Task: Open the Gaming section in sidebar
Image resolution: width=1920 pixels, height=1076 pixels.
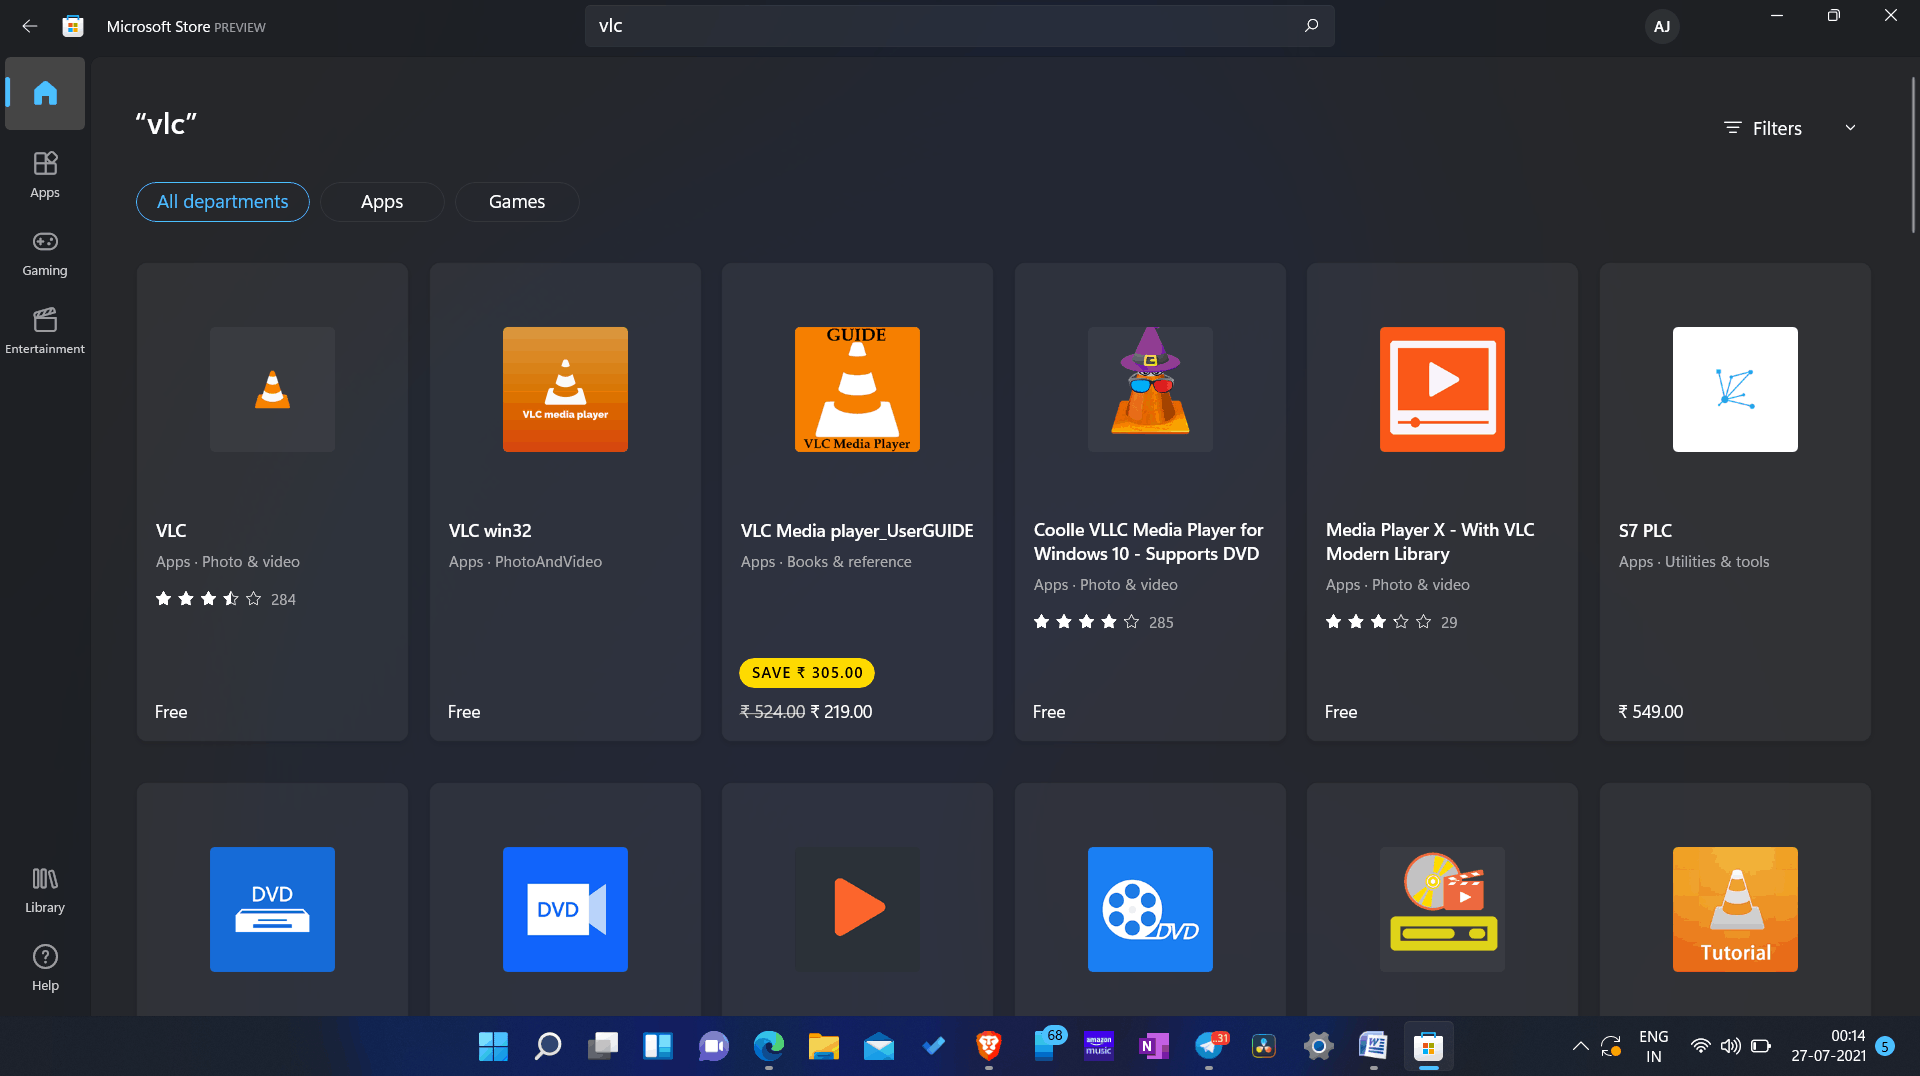Action: 45,253
